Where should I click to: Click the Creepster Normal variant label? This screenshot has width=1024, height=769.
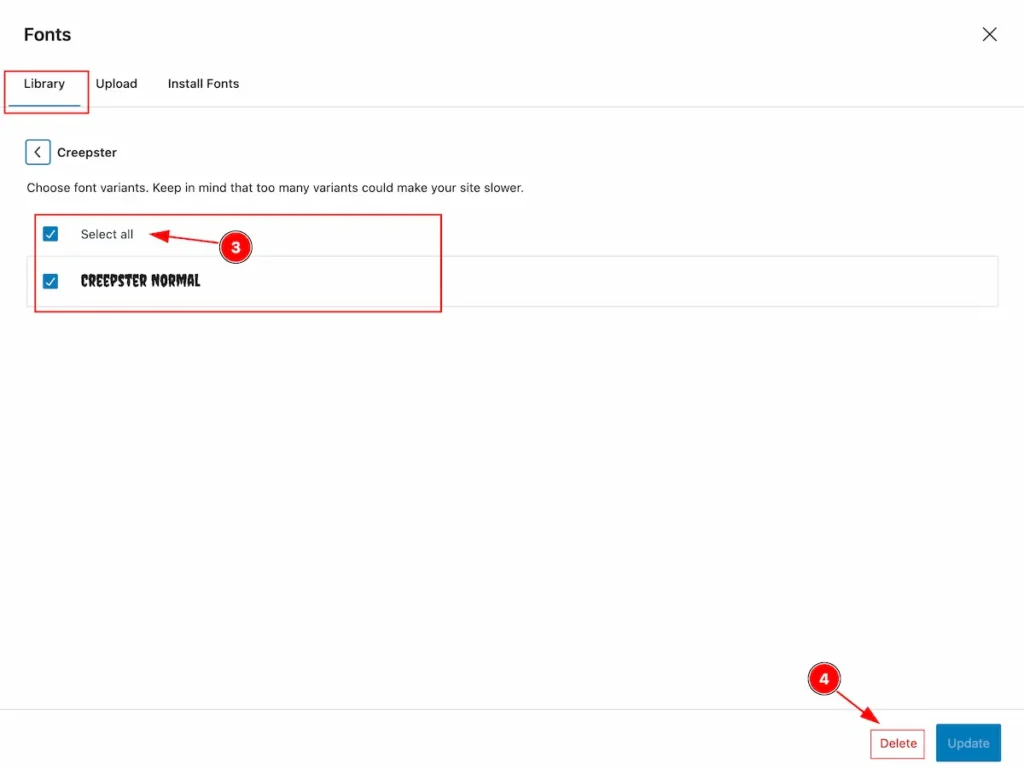140,281
